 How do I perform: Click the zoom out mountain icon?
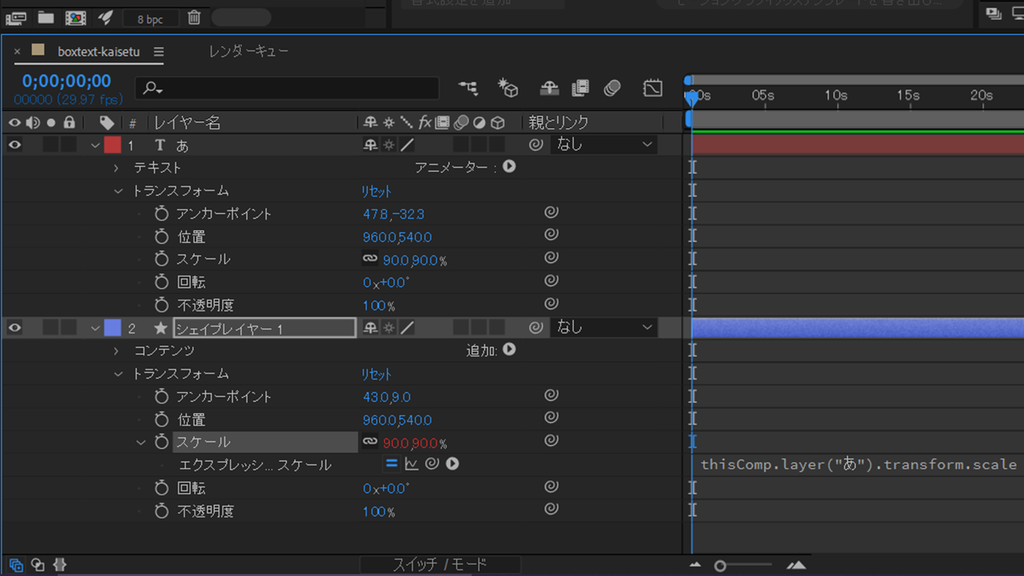pos(695,566)
